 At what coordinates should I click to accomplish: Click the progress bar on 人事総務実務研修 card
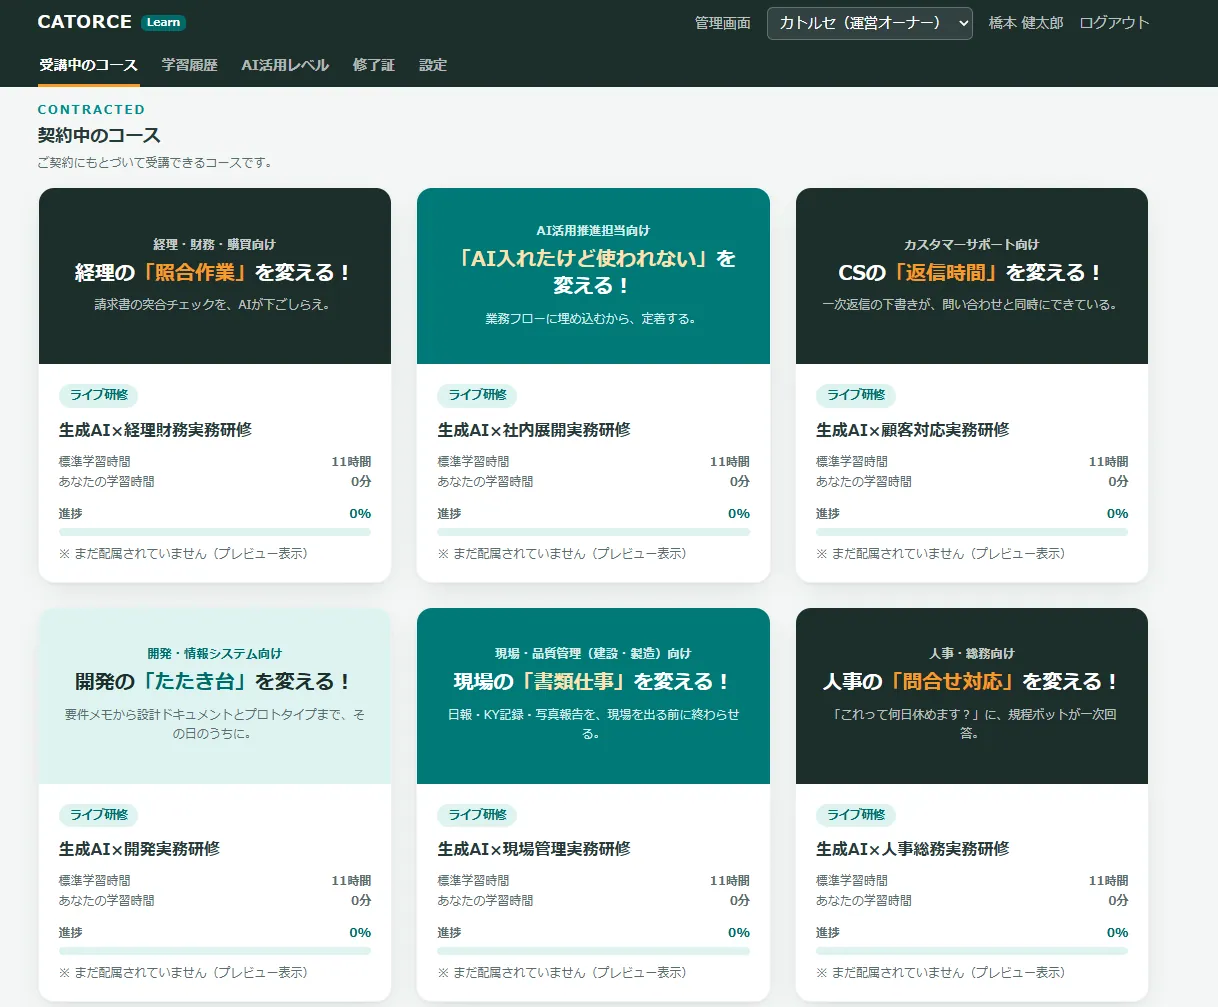pyautogui.click(x=972, y=951)
